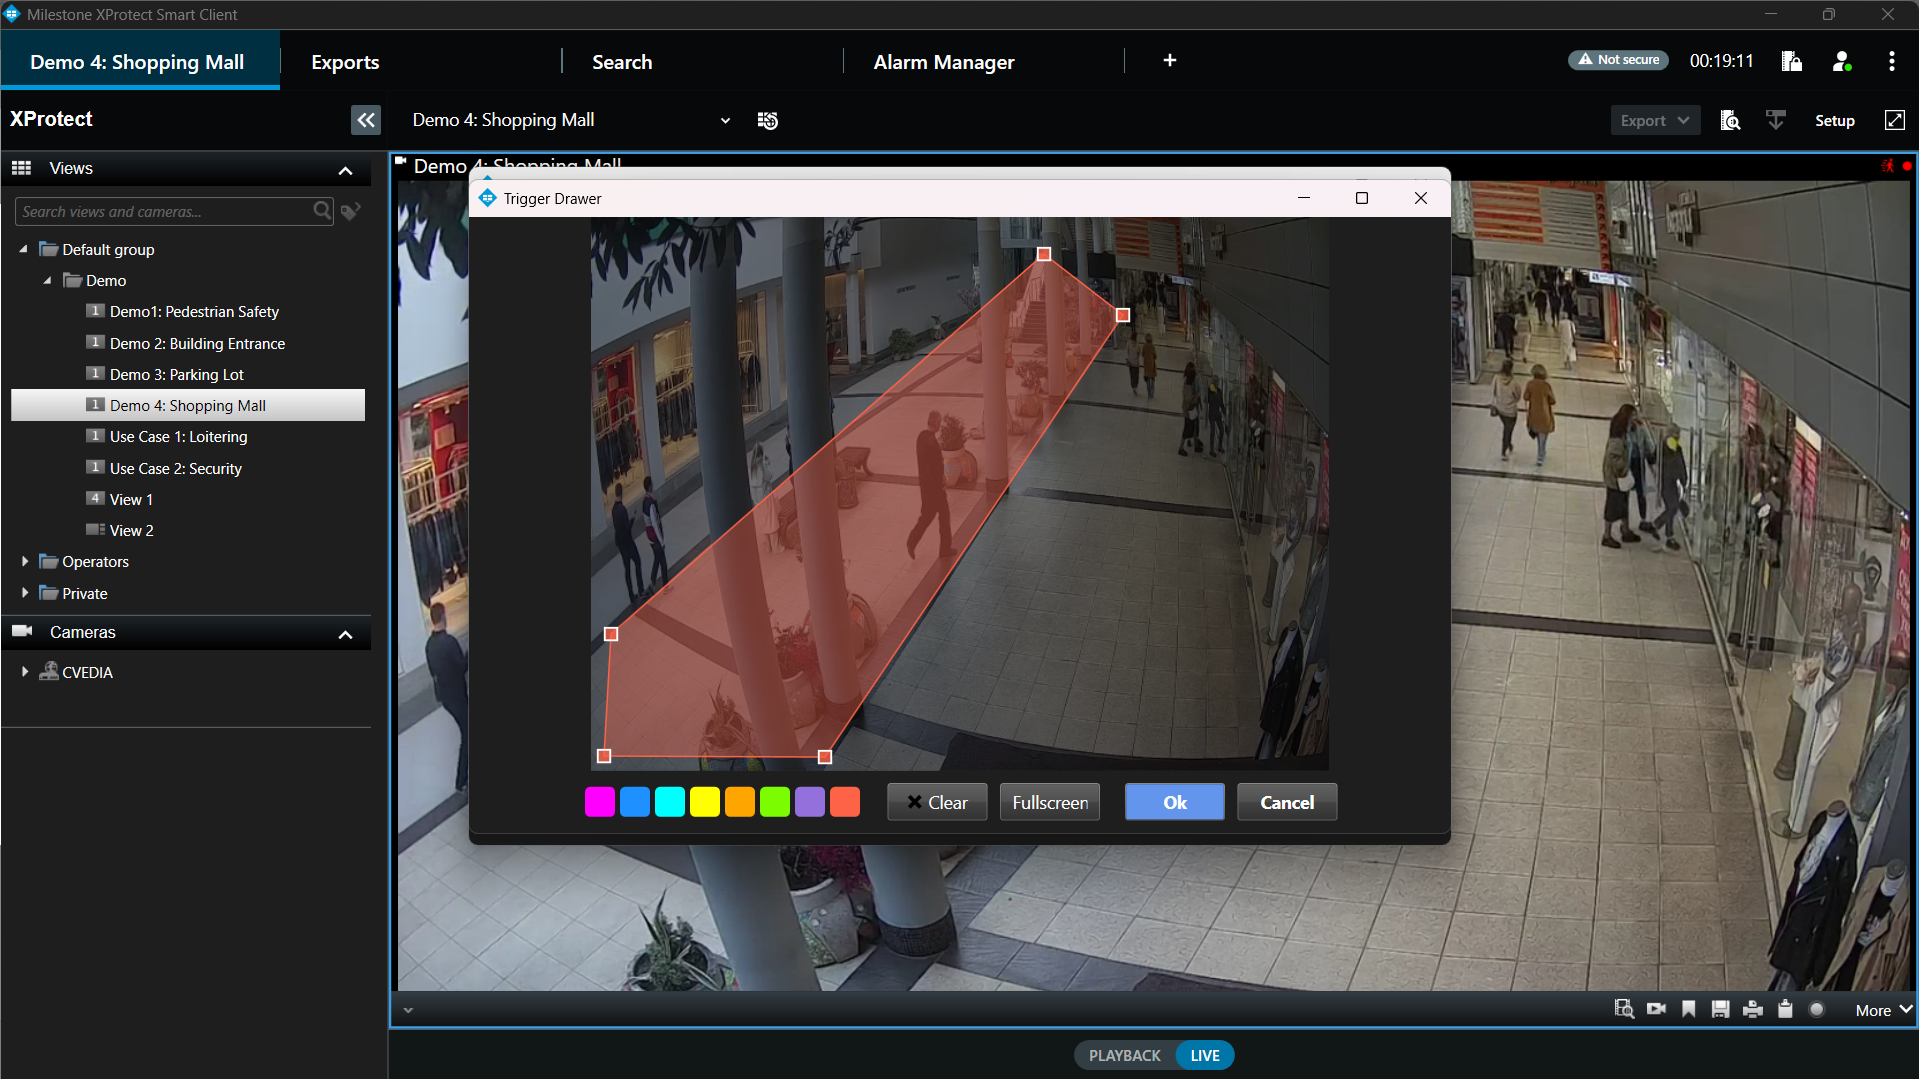
Task: Click the Cameras panel camera icon
Action: [22, 631]
